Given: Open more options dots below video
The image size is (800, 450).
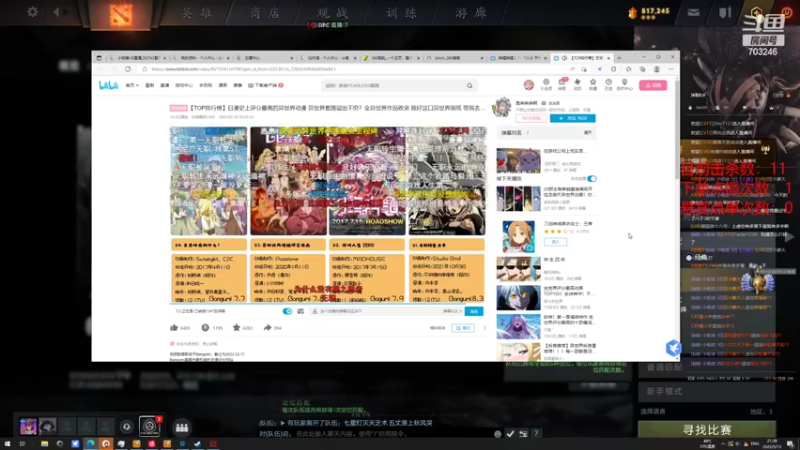Looking at the screenshot, I should (485, 328).
